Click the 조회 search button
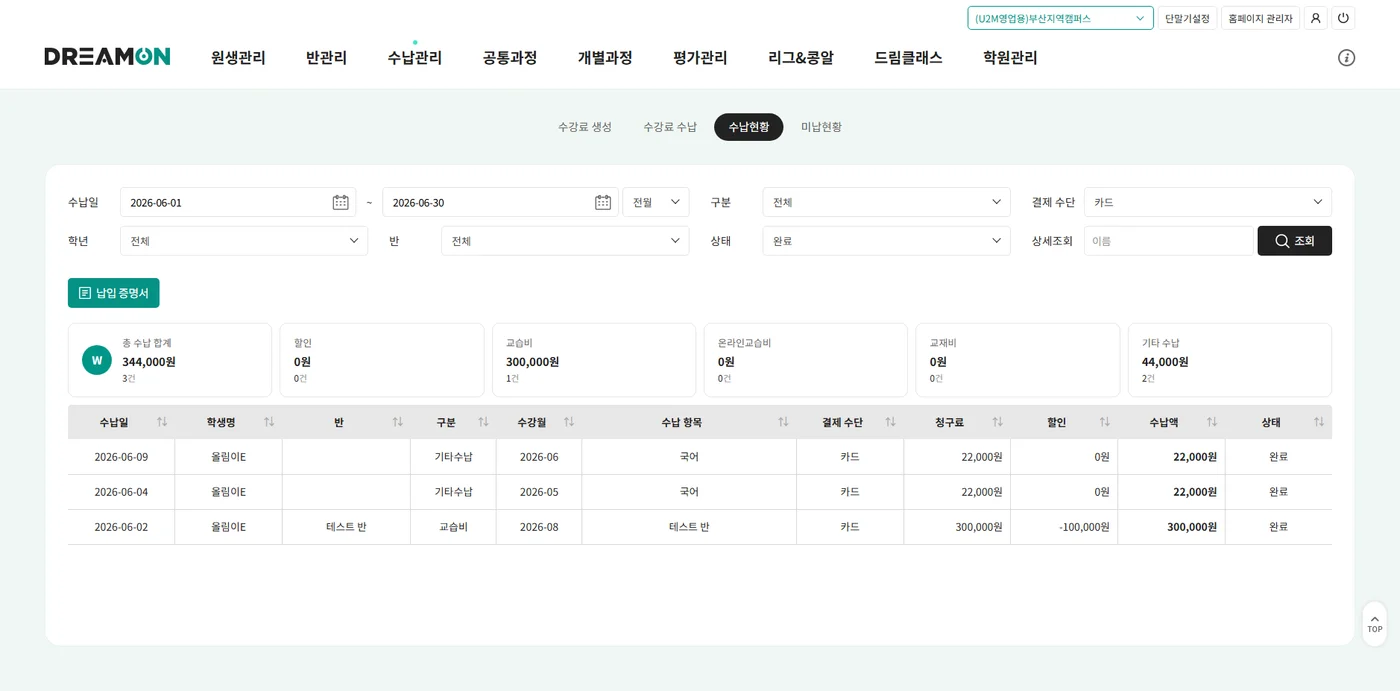The height and width of the screenshot is (691, 1400). (1294, 241)
